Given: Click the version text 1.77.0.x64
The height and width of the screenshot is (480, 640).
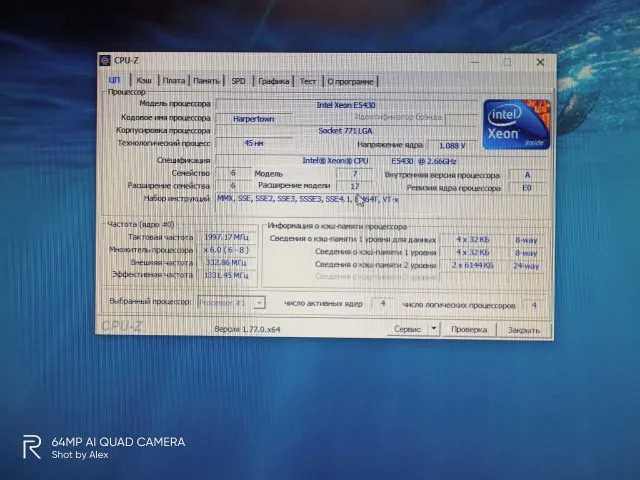Looking at the screenshot, I should pyautogui.click(x=247, y=329).
